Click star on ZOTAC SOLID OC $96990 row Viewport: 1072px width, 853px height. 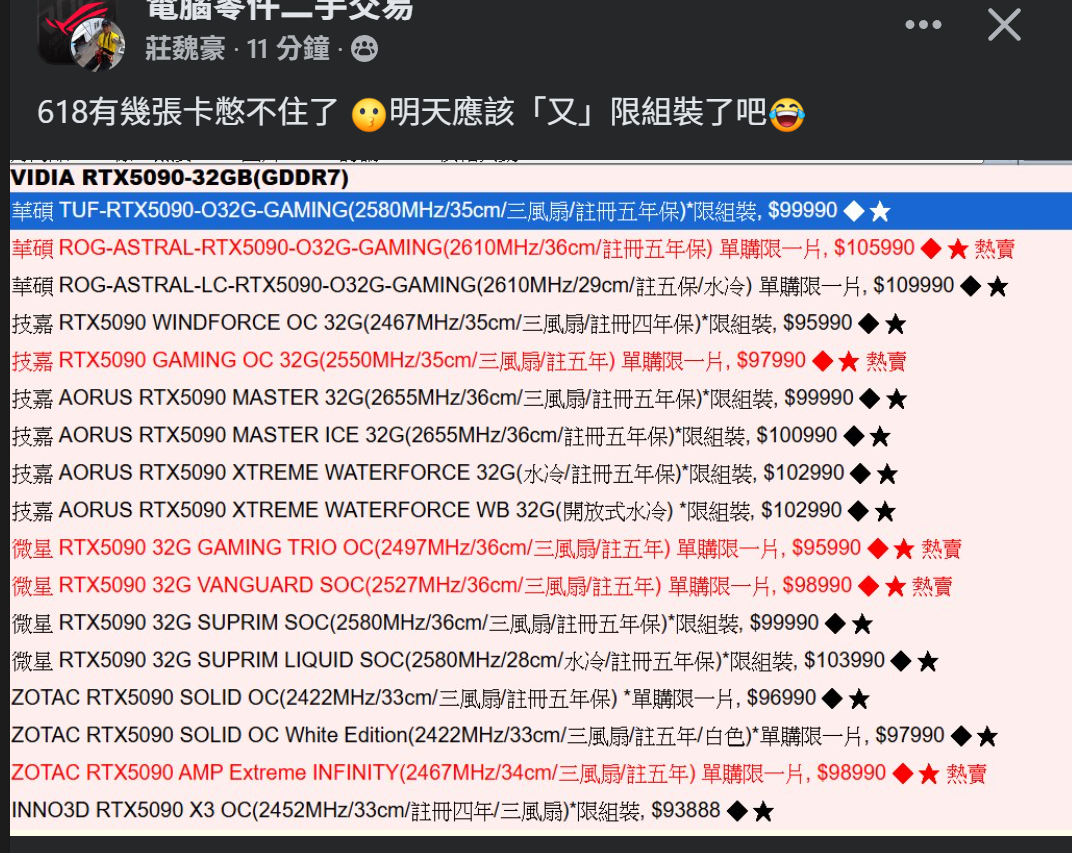point(859,700)
